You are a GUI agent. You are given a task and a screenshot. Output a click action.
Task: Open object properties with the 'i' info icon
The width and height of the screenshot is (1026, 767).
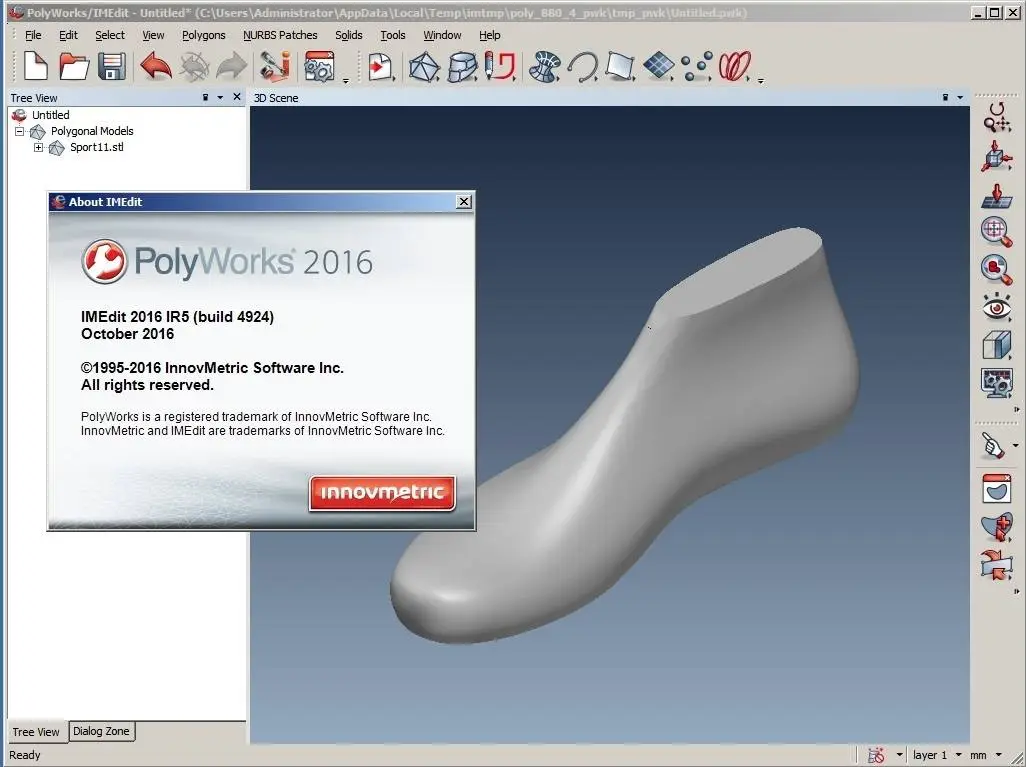pyautogui.click(x=275, y=66)
